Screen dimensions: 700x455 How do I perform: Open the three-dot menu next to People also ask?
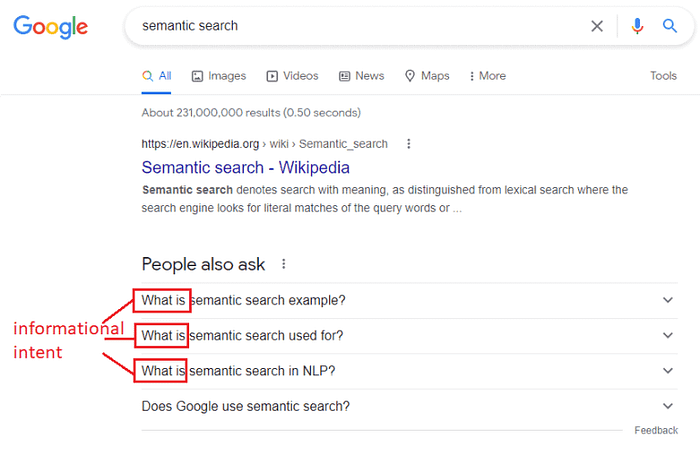(283, 264)
